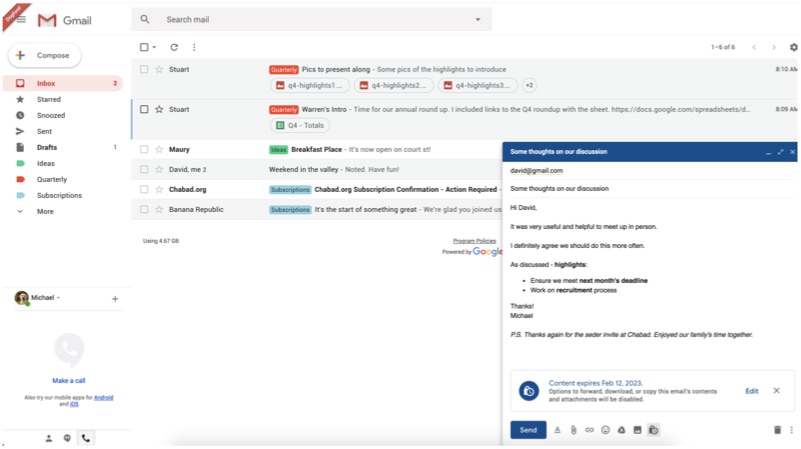Screen dimensions: 801x449
Task: Refresh the inbox list
Action: coord(174,47)
